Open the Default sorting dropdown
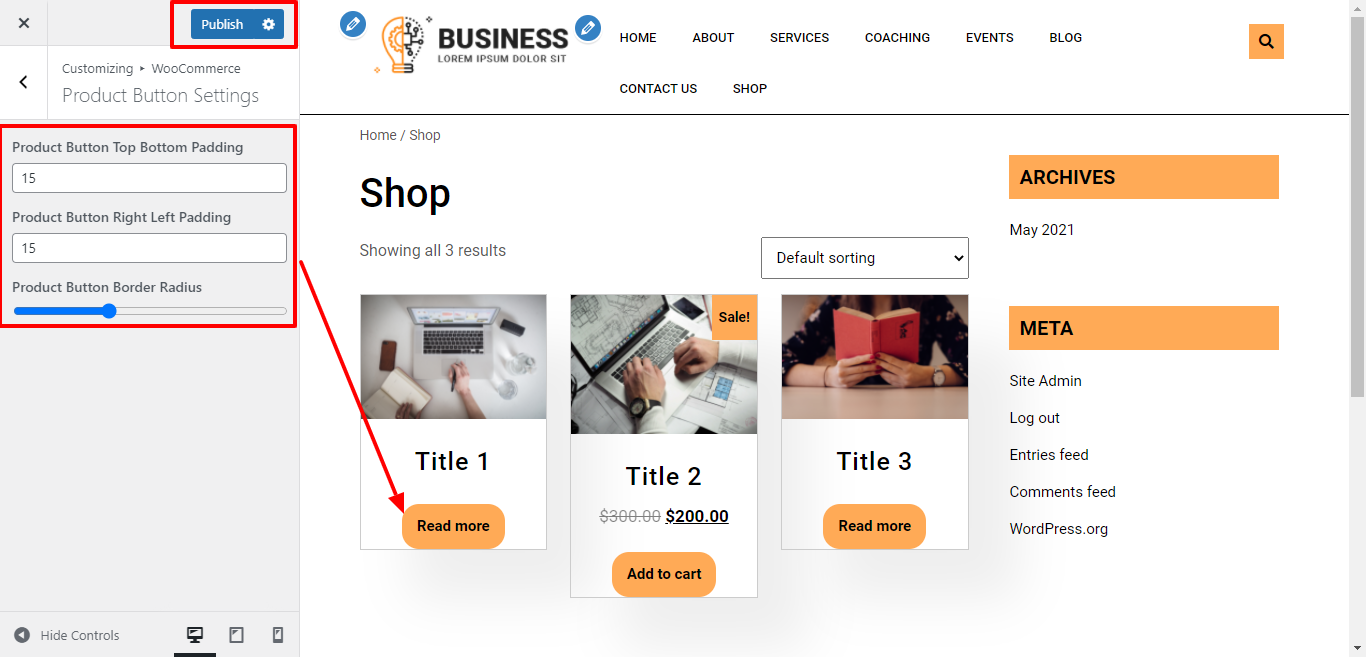 865,258
